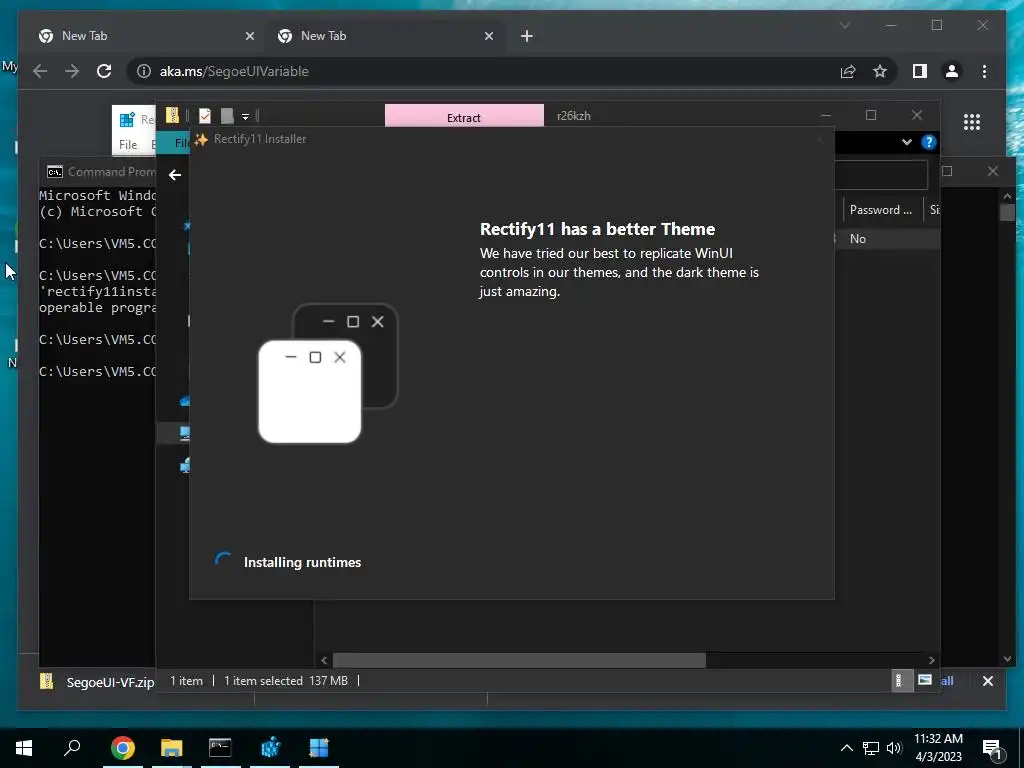Open the SegoeUI-VF.zip download item
The height and width of the screenshot is (768, 1024).
(97, 682)
